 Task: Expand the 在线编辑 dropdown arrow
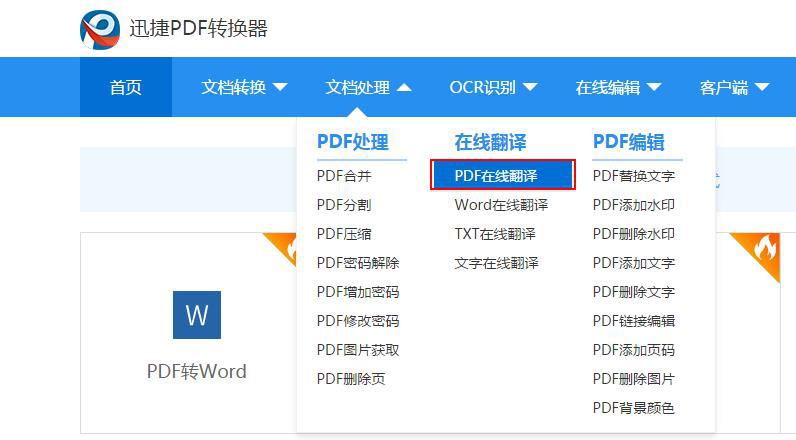[x=654, y=87]
